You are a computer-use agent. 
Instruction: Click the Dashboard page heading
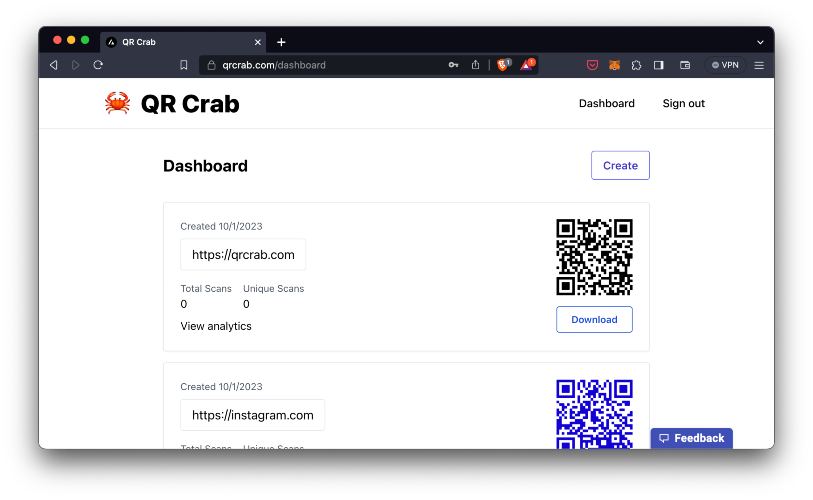(205, 166)
